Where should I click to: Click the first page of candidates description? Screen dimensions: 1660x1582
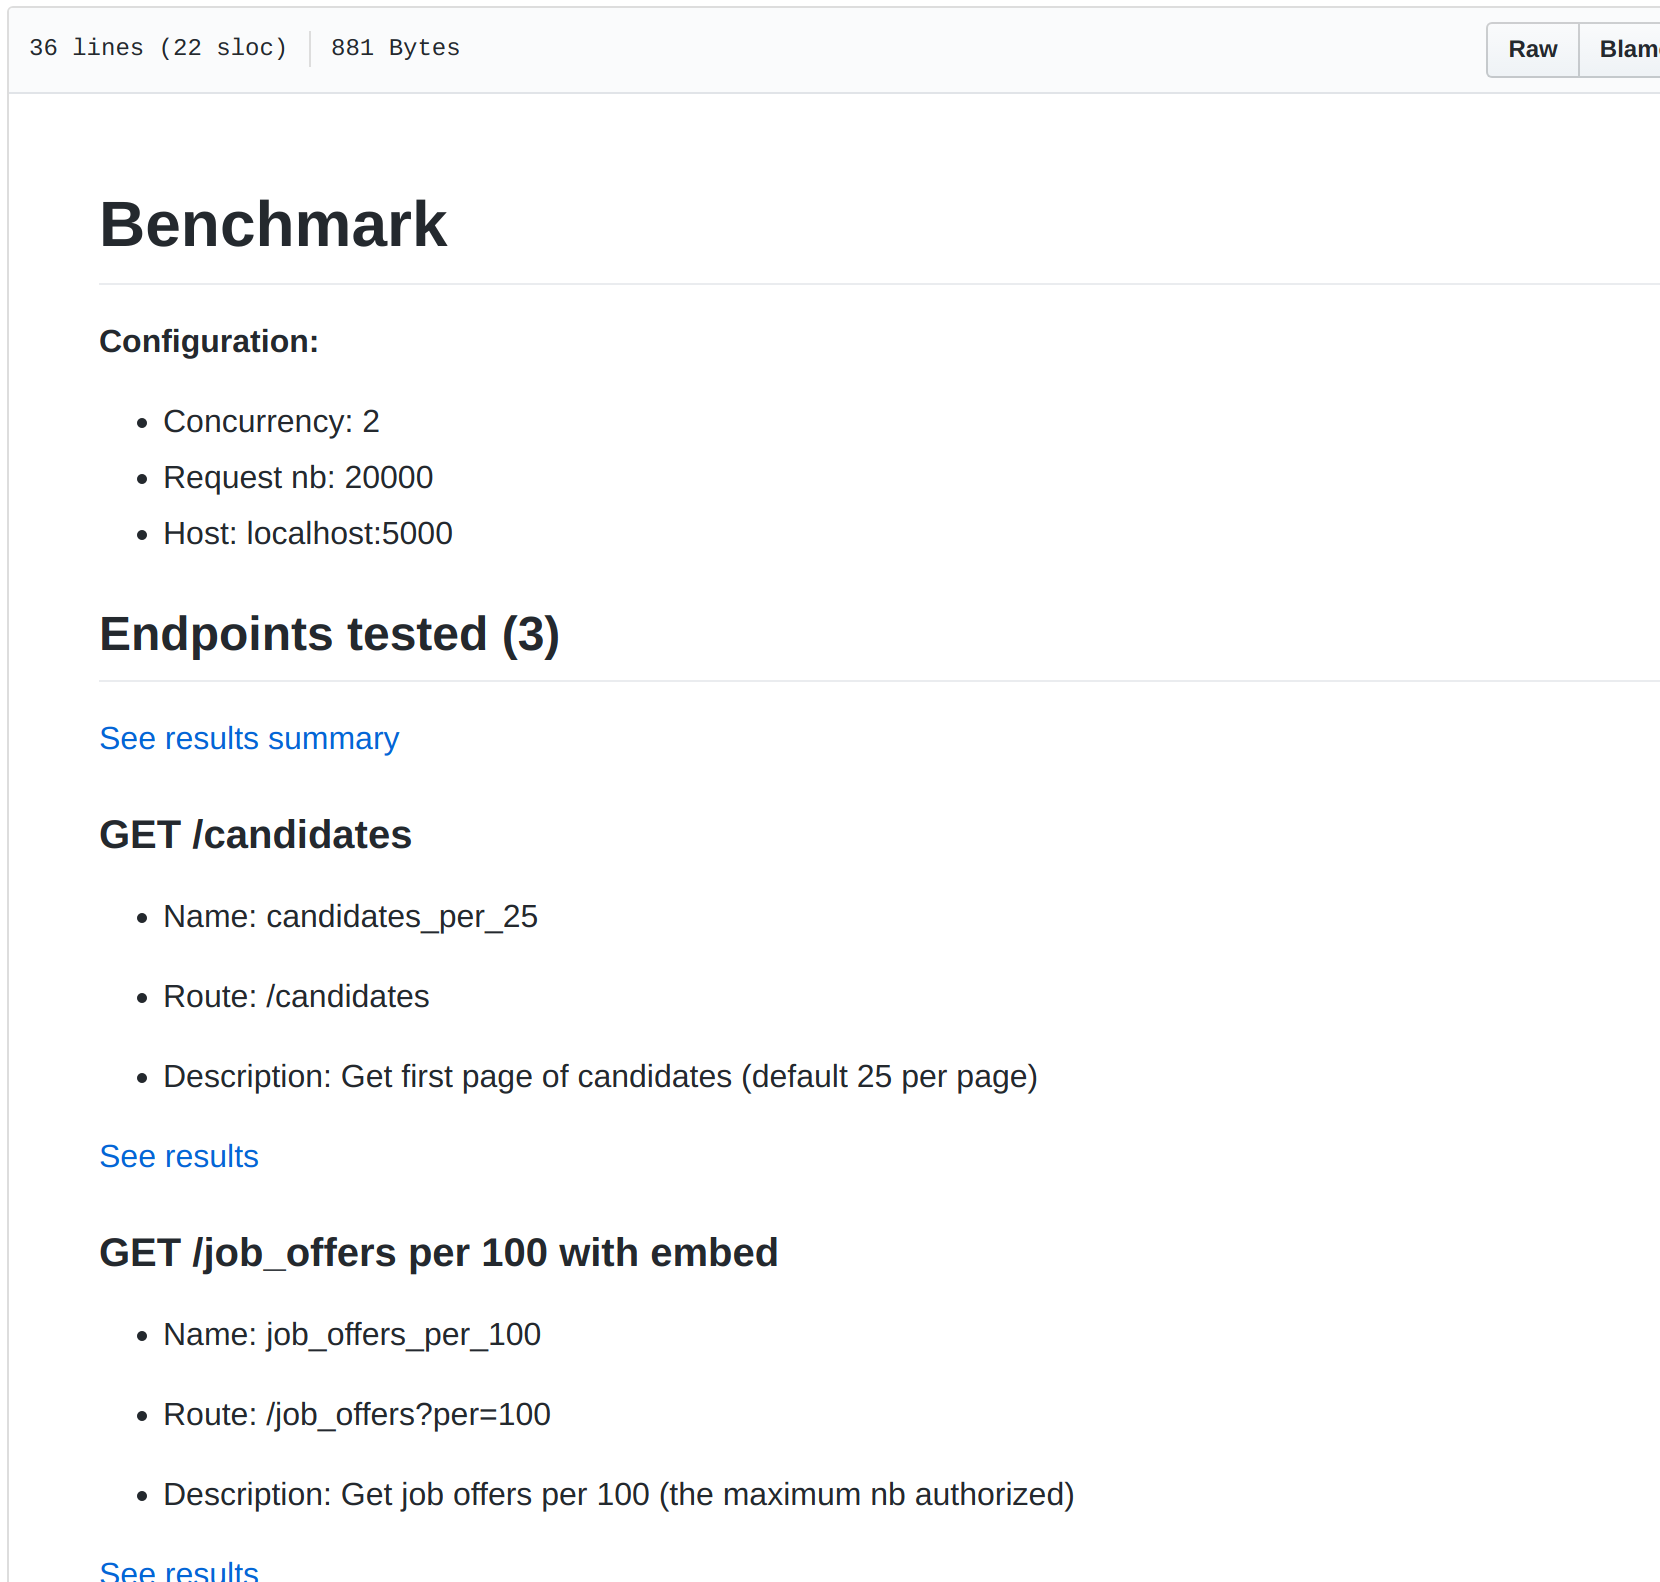click(600, 1077)
